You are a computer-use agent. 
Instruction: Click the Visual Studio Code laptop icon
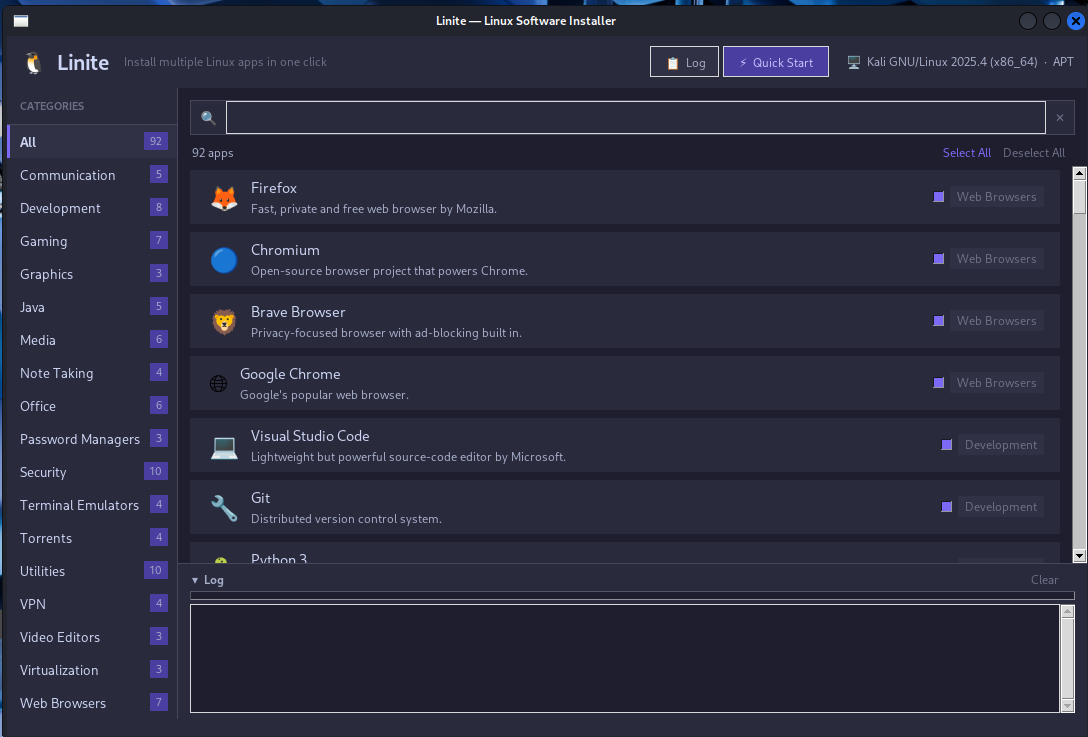pos(224,446)
